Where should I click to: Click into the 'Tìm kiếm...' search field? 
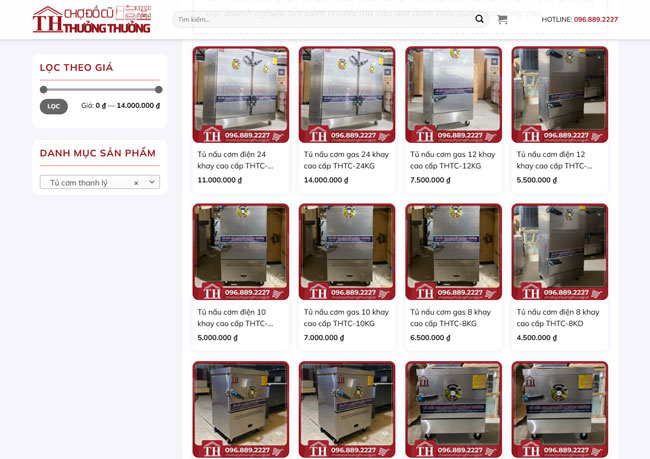click(320, 19)
